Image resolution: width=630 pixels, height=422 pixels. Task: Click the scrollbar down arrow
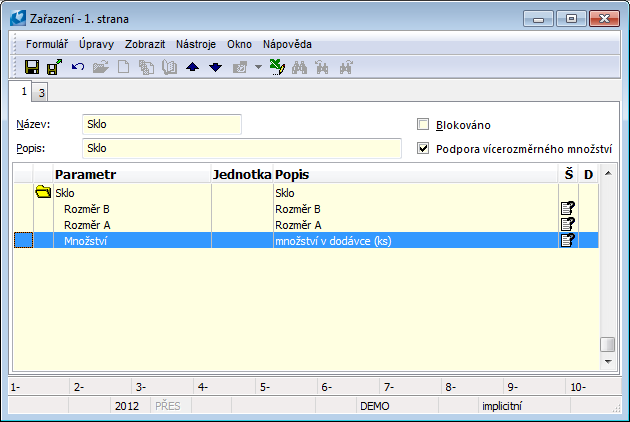tap(608, 362)
